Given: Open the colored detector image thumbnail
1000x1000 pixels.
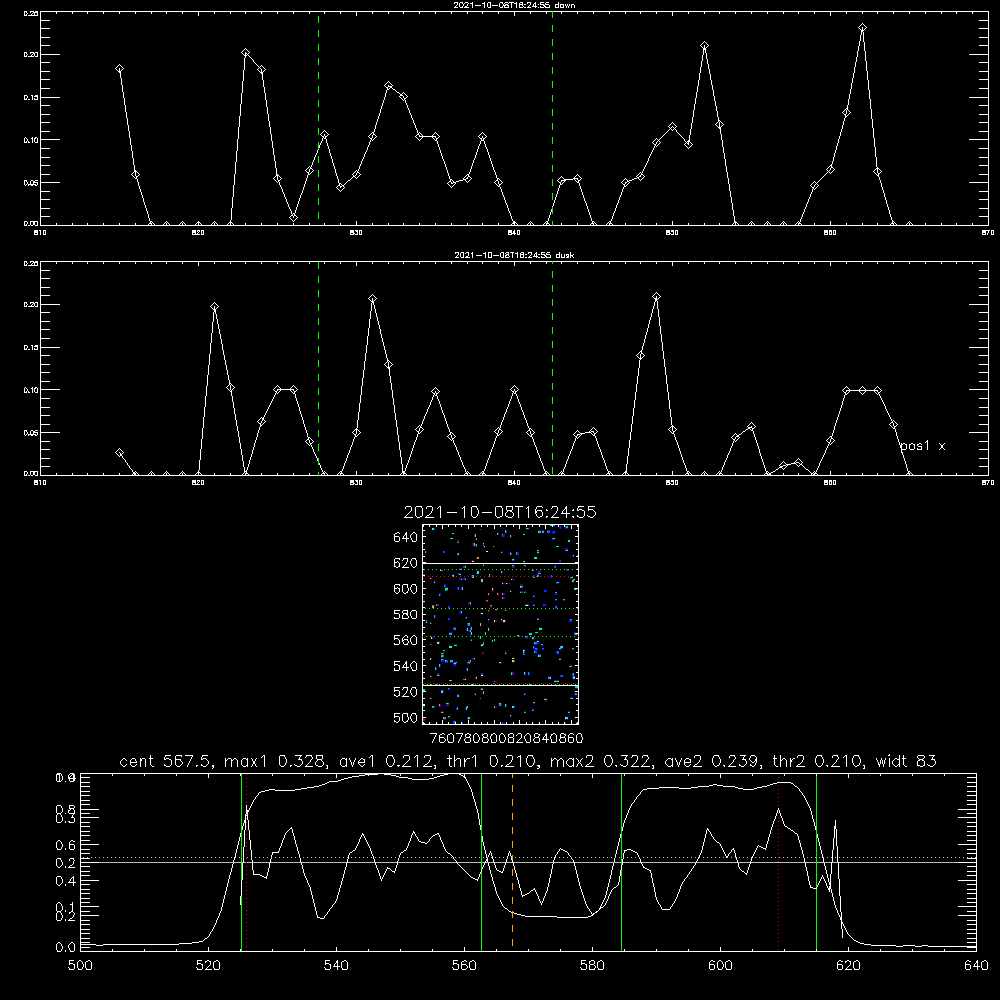Looking at the screenshot, I should 500,624.
